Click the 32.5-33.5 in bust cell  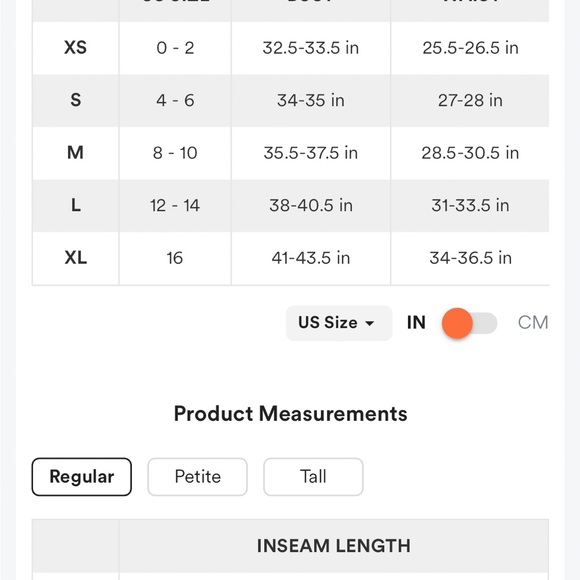pyautogui.click(x=311, y=48)
